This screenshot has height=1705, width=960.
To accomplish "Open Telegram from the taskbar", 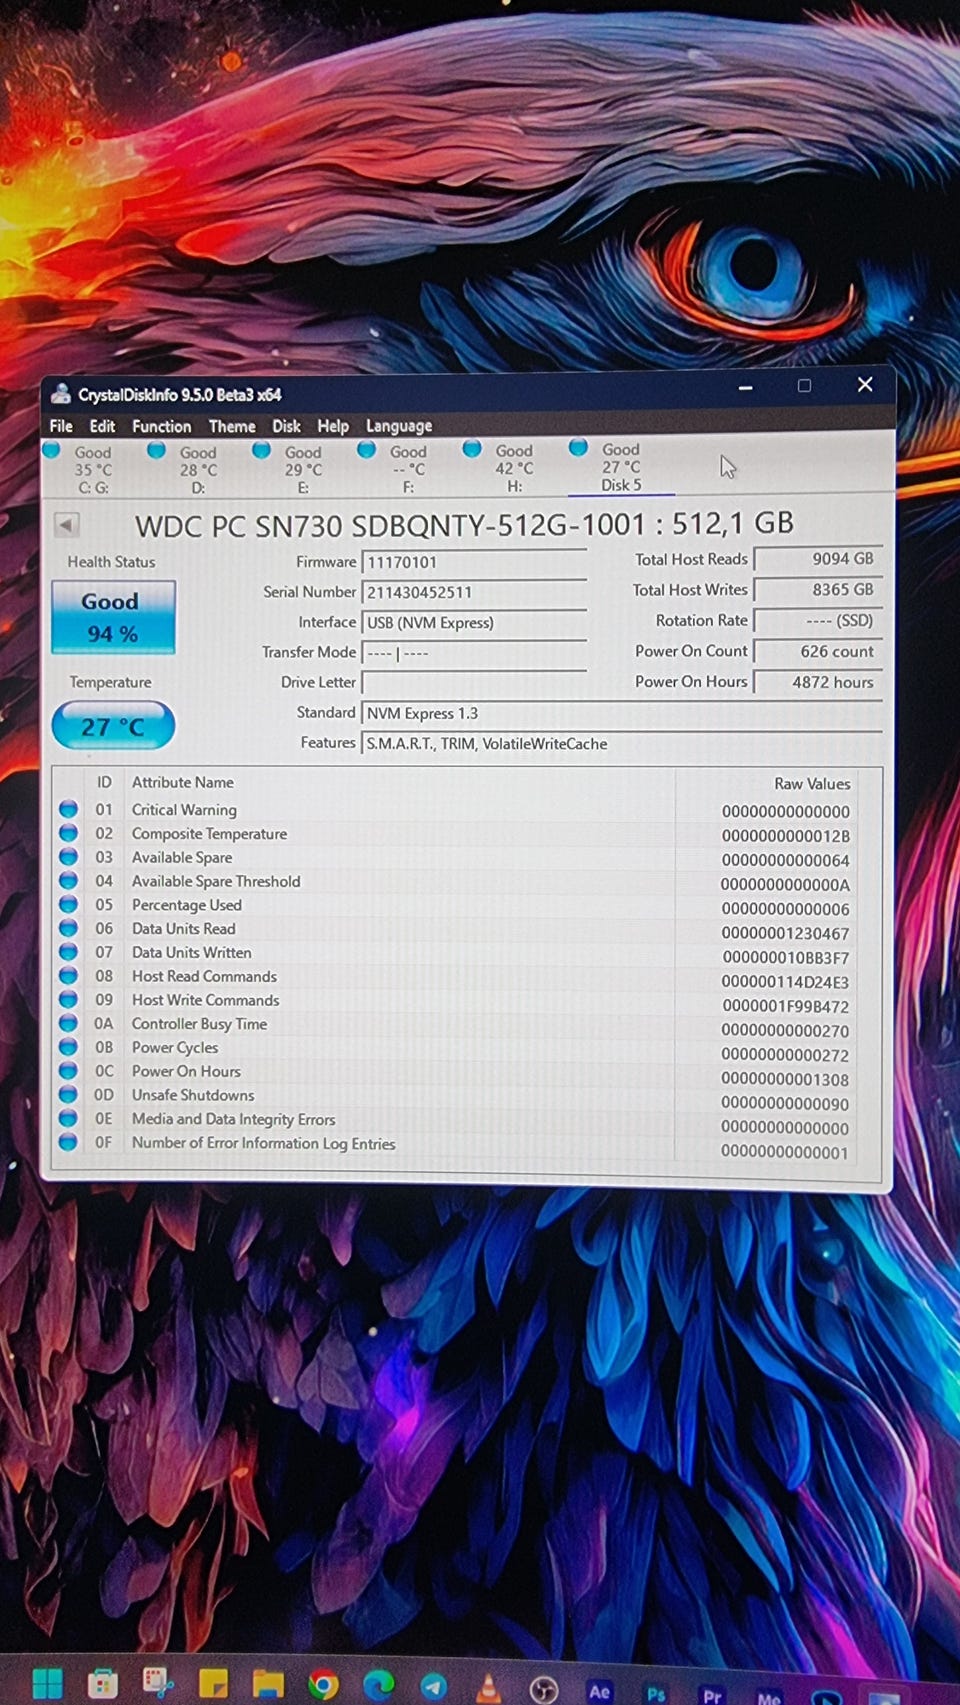I will tap(433, 1687).
